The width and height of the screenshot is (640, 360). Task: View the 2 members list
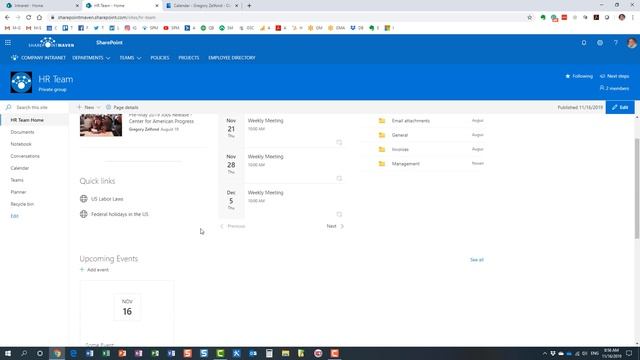(x=614, y=88)
